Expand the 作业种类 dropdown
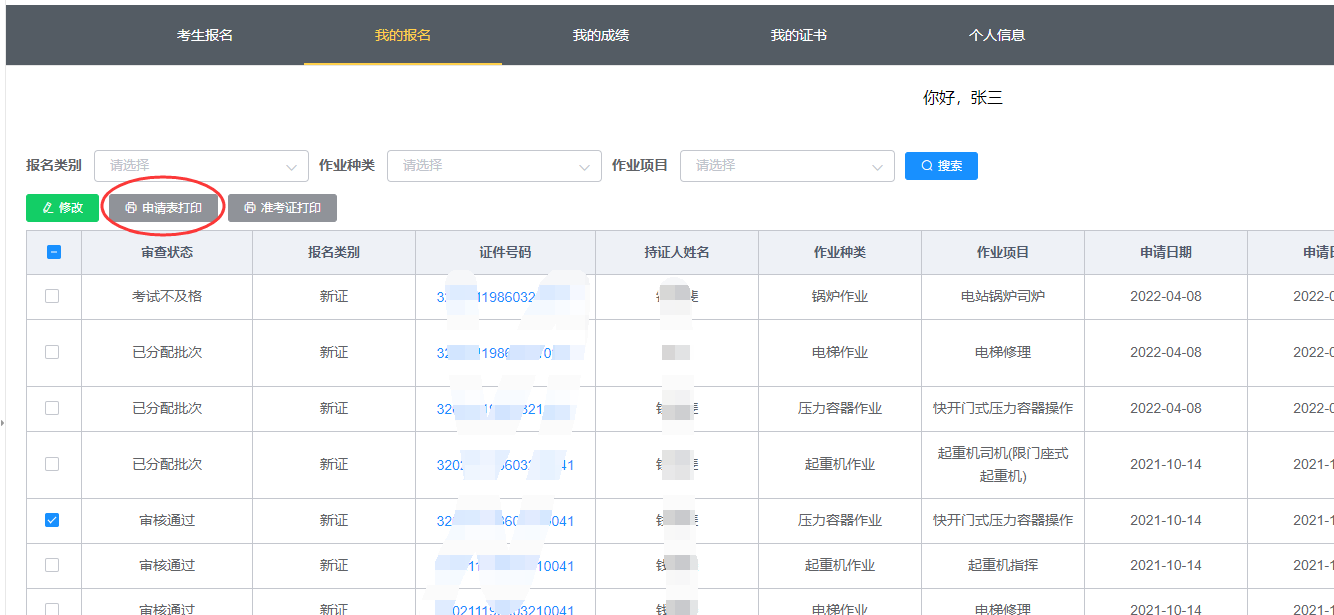This screenshot has height=615, width=1334. [x=494, y=166]
